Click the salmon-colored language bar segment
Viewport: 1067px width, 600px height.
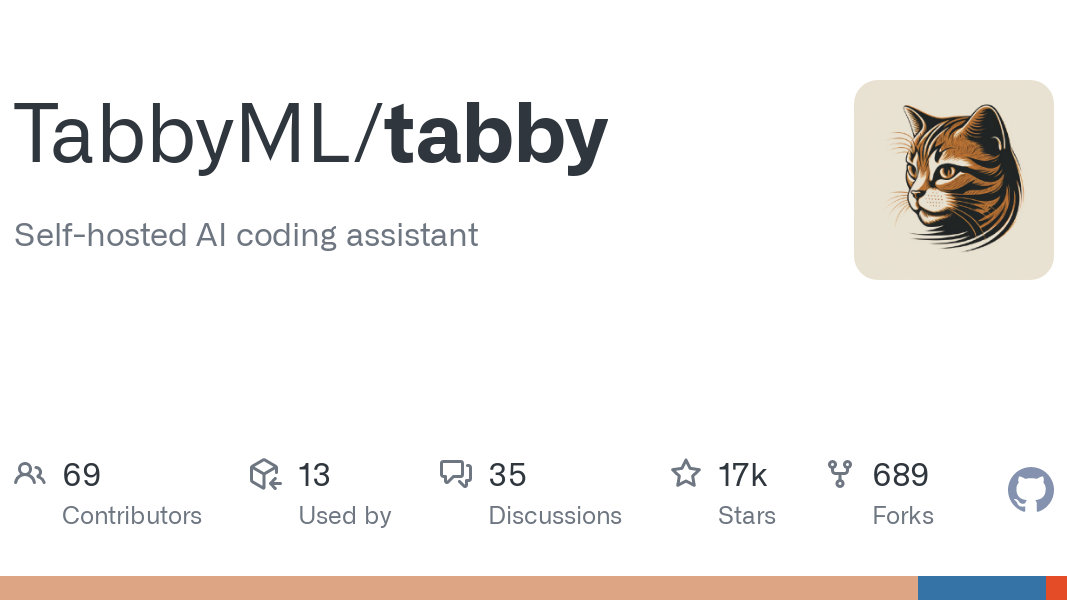[x=459, y=588]
